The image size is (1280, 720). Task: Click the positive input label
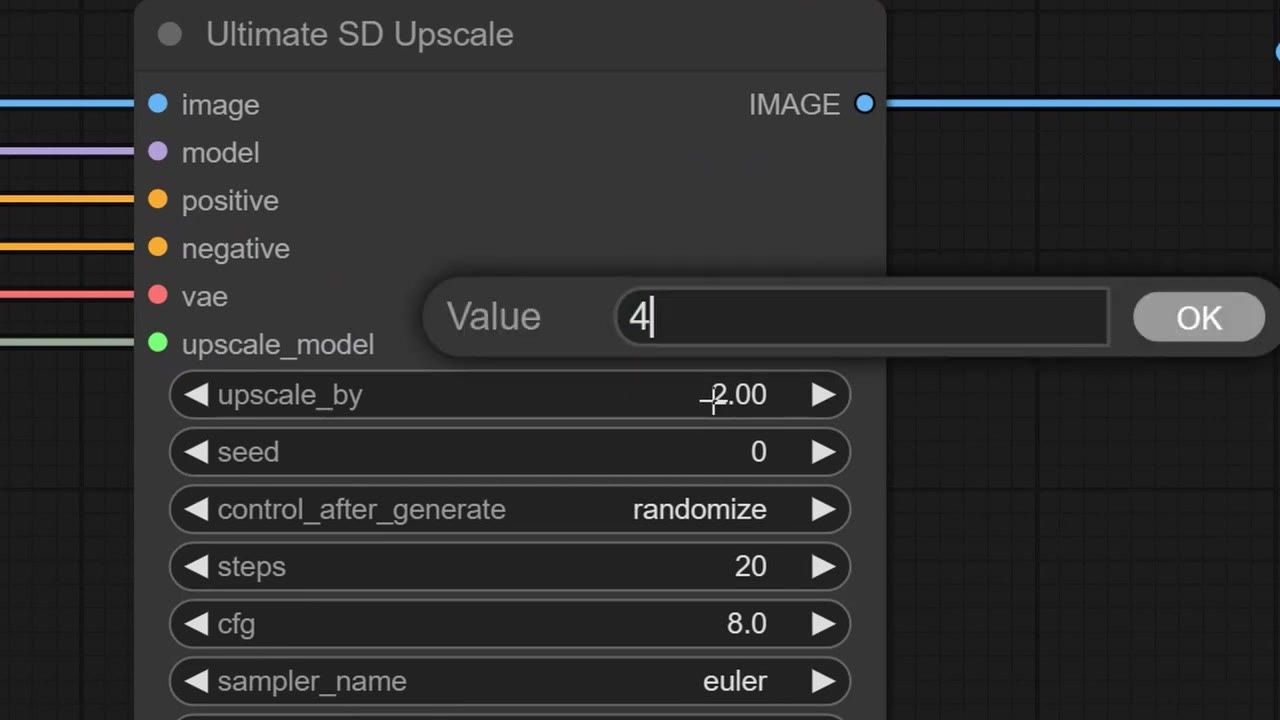pos(230,200)
